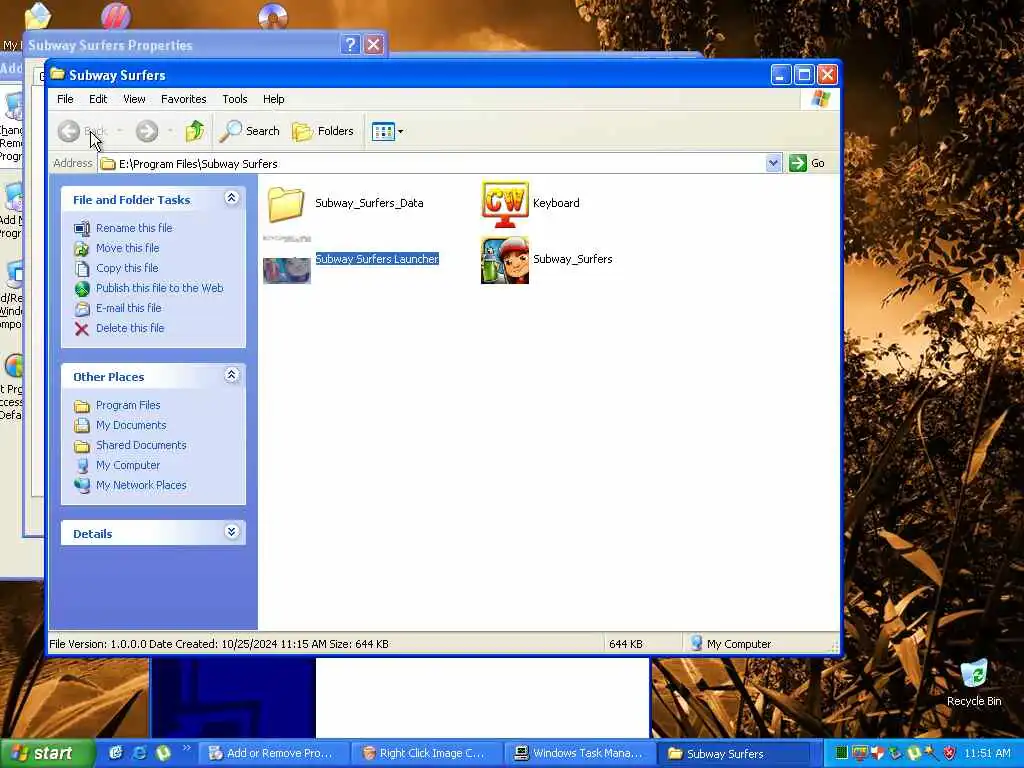Minimize the Subway Surfers window

click(780, 75)
